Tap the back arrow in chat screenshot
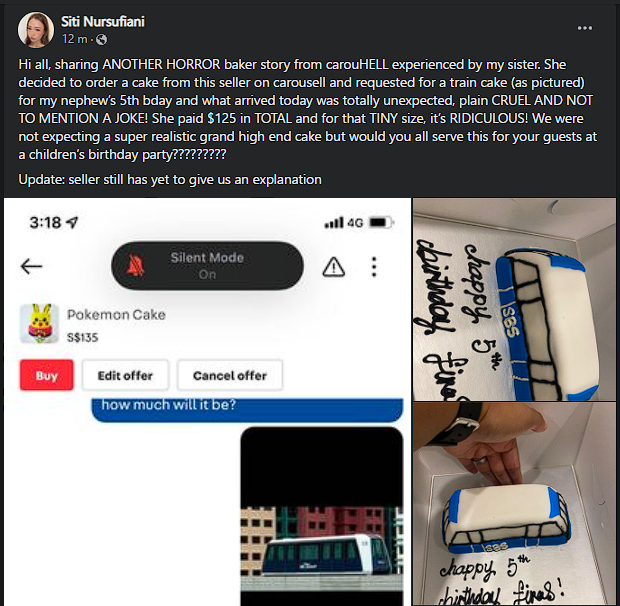 pos(31,266)
